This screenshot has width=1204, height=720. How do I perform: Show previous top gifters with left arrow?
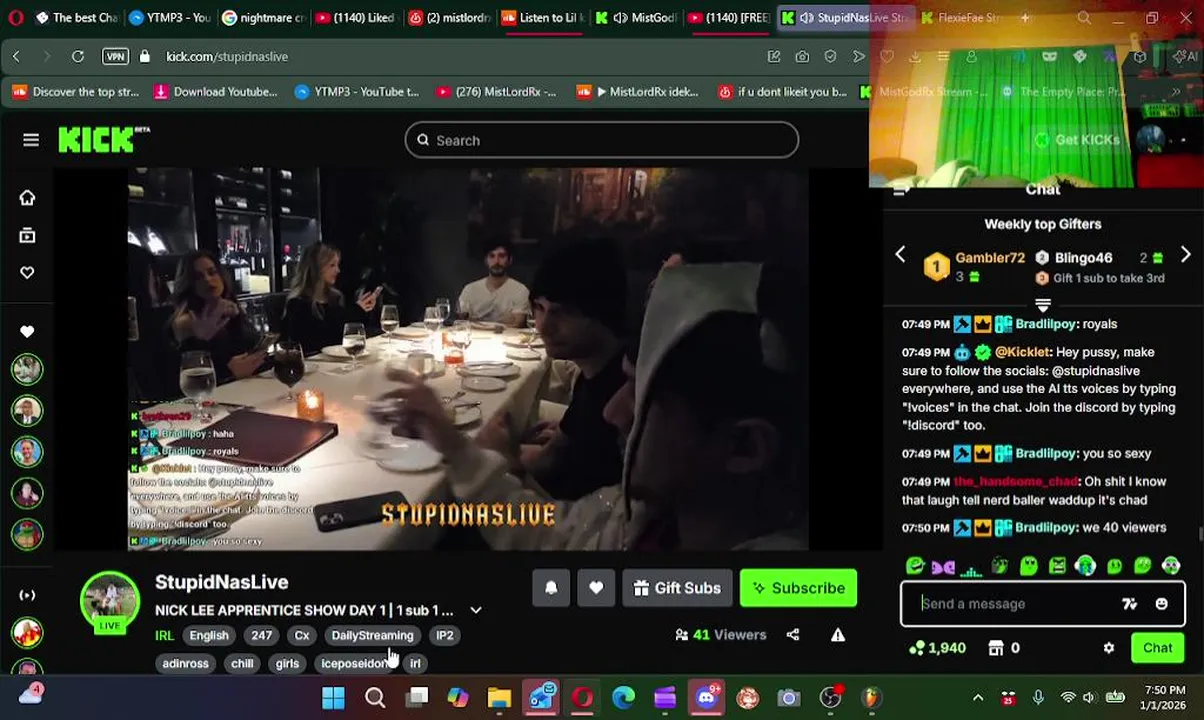900,255
